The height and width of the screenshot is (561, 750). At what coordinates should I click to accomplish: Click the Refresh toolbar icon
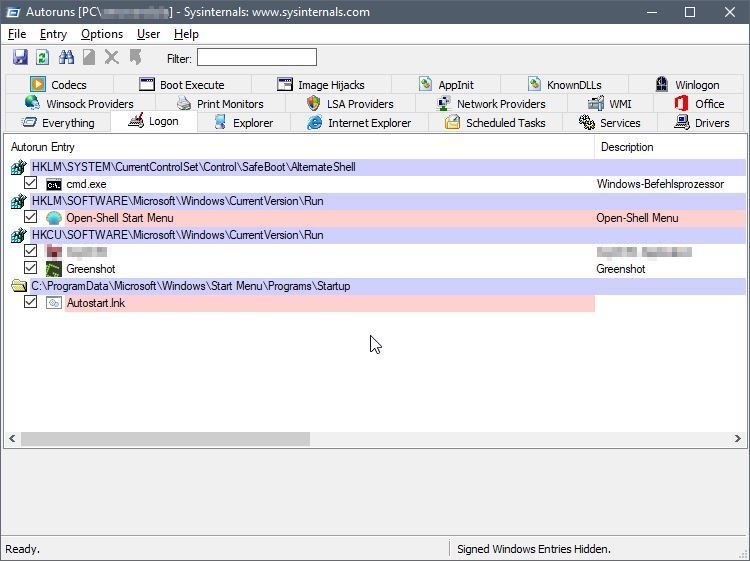43,57
